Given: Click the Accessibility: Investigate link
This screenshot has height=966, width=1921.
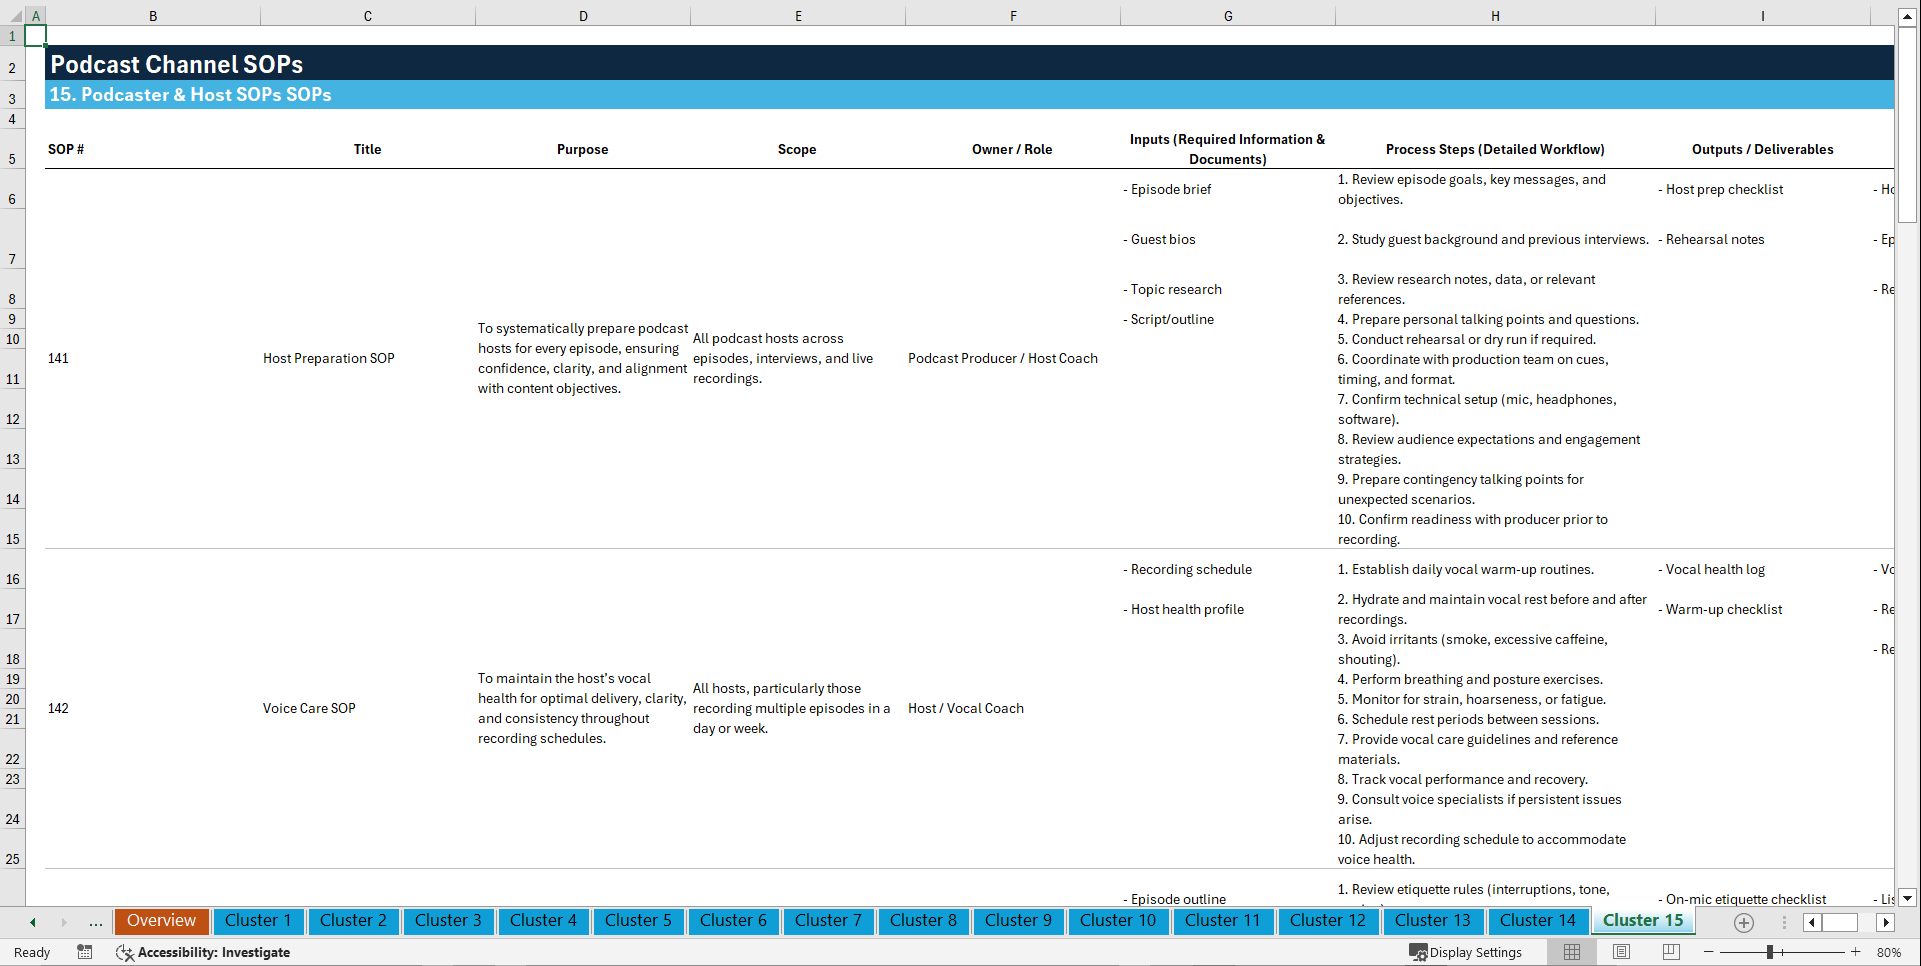Looking at the screenshot, I should pyautogui.click(x=213, y=952).
